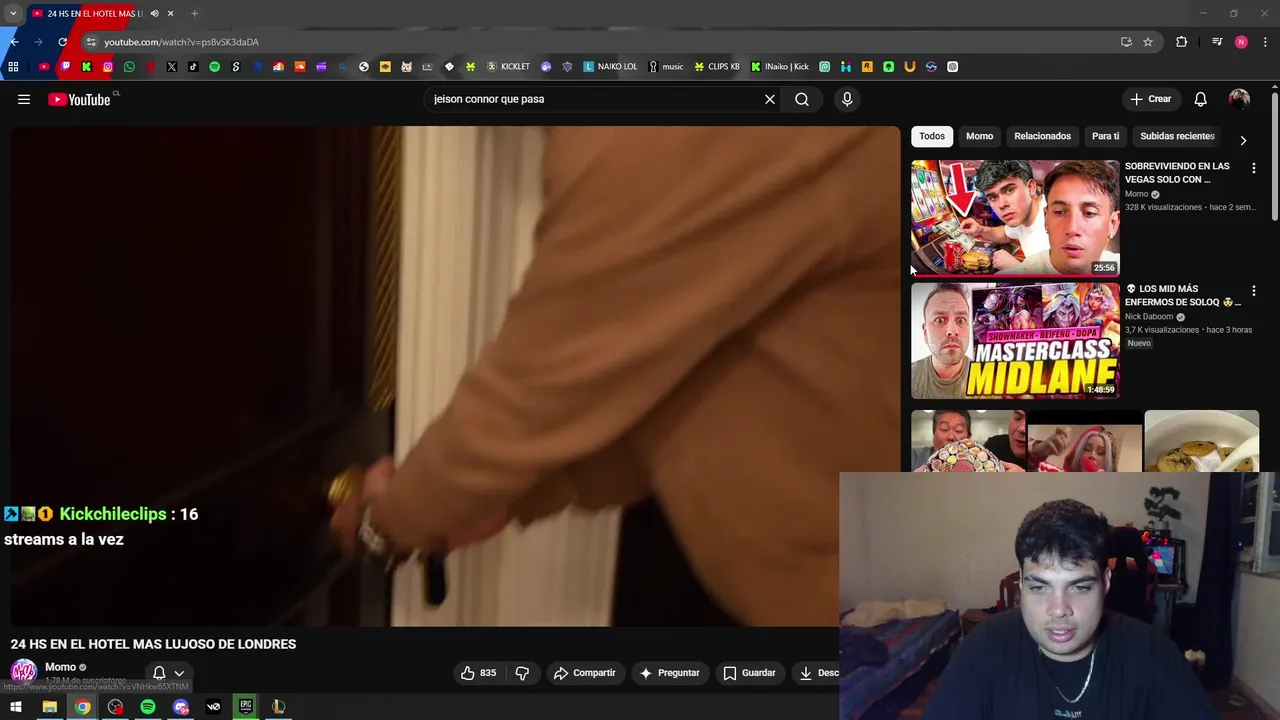Open the X (Twitter) bookmark
The height and width of the screenshot is (720, 1280).
[172, 67]
